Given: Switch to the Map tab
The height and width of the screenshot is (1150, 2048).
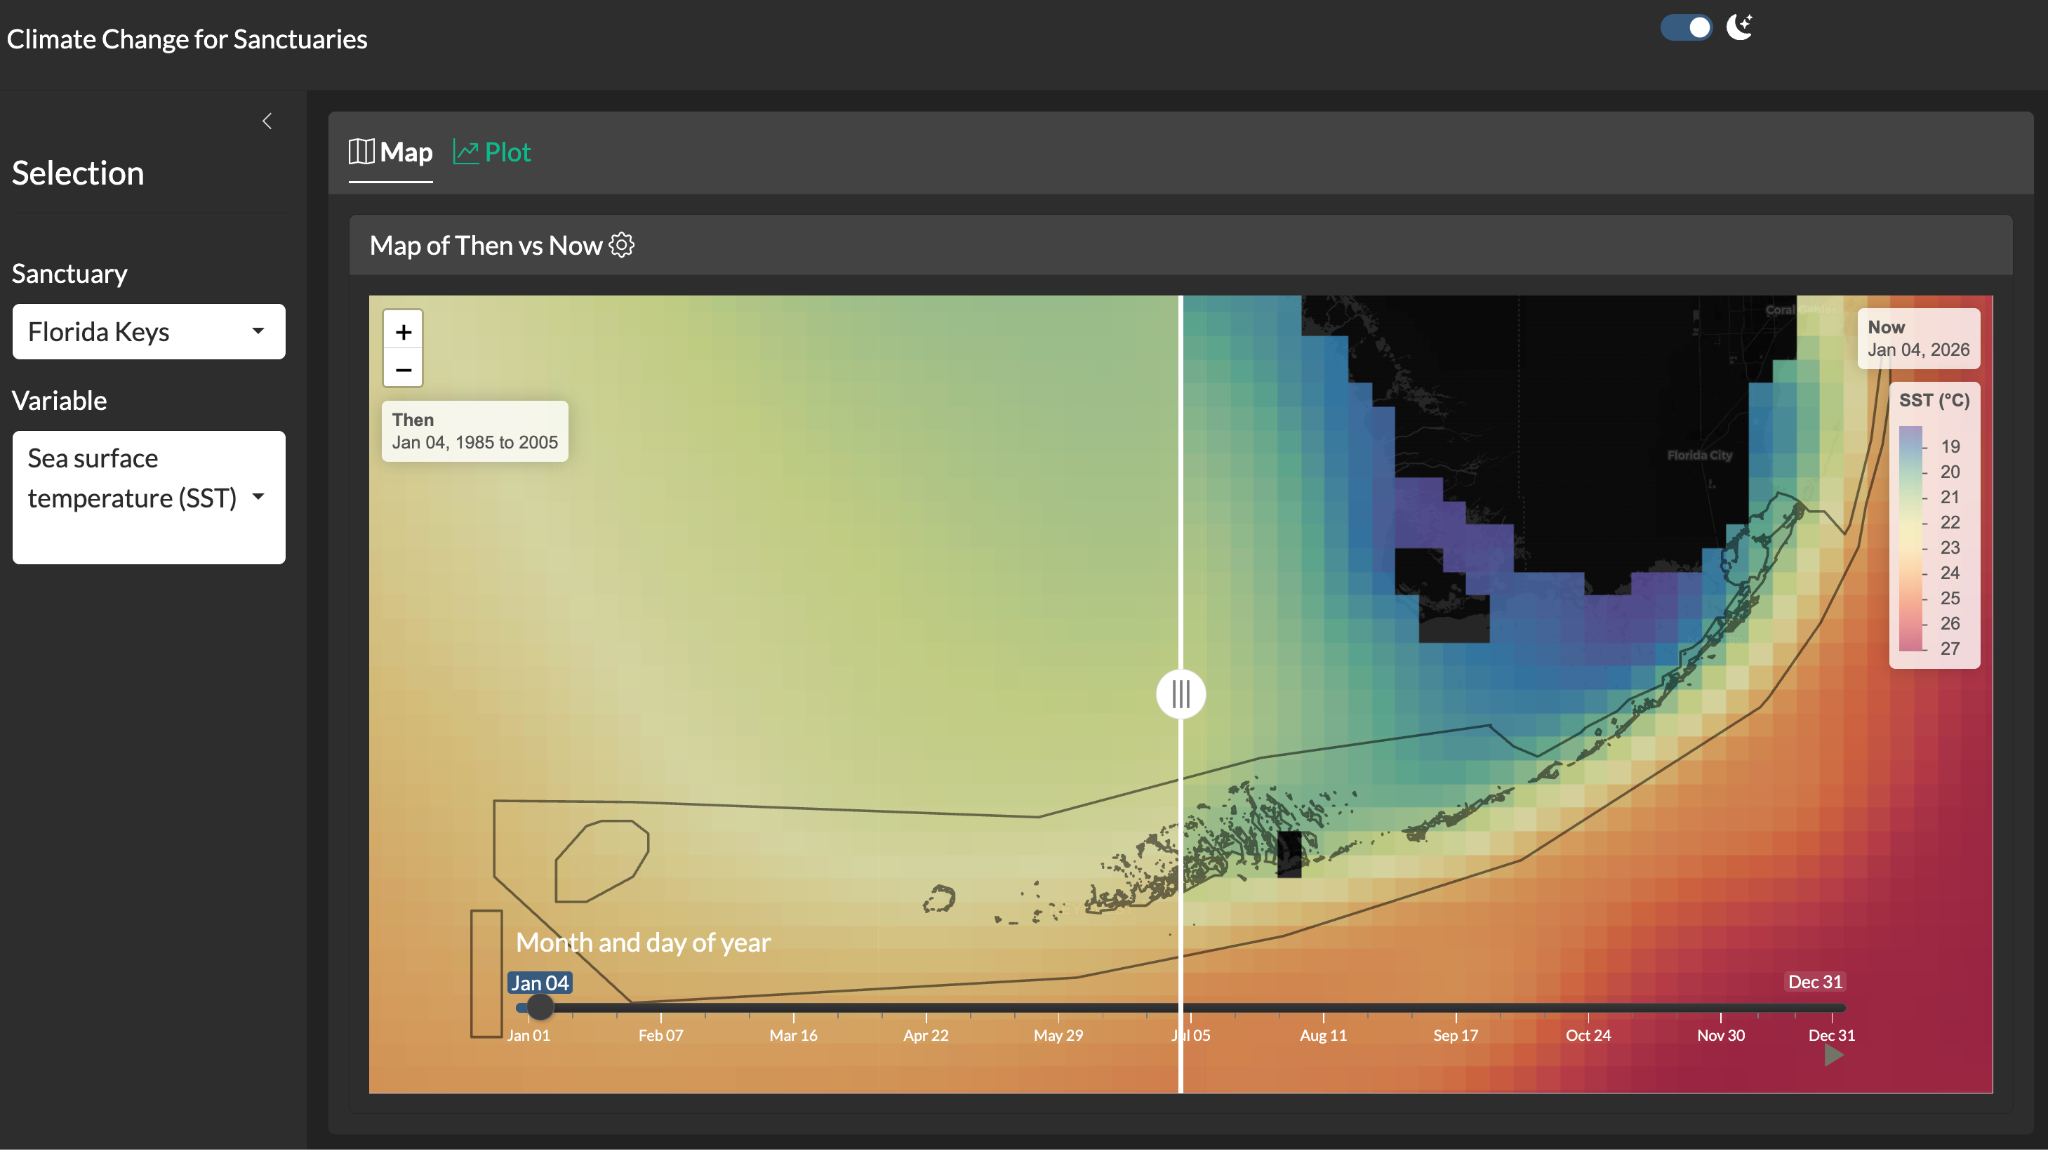Looking at the screenshot, I should (391, 152).
